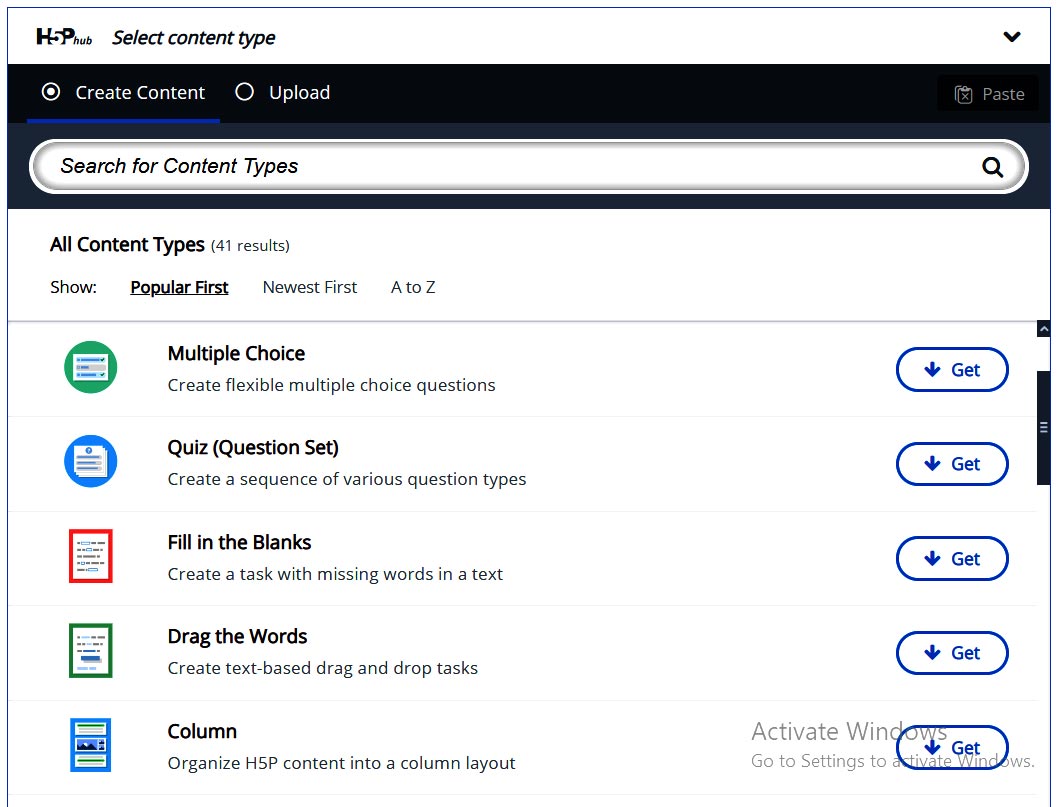Sort content types by Popular First
This screenshot has height=807, width=1059.
pyautogui.click(x=179, y=287)
